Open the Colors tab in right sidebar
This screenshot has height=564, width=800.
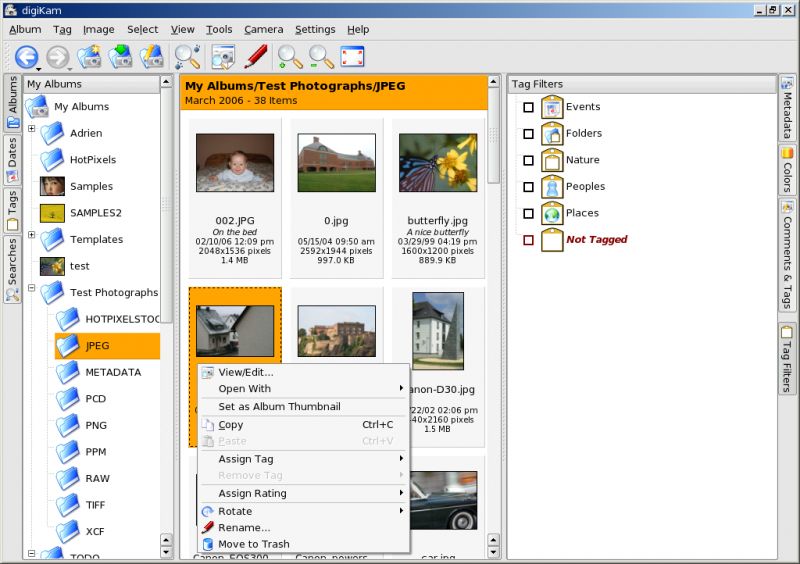tap(787, 169)
